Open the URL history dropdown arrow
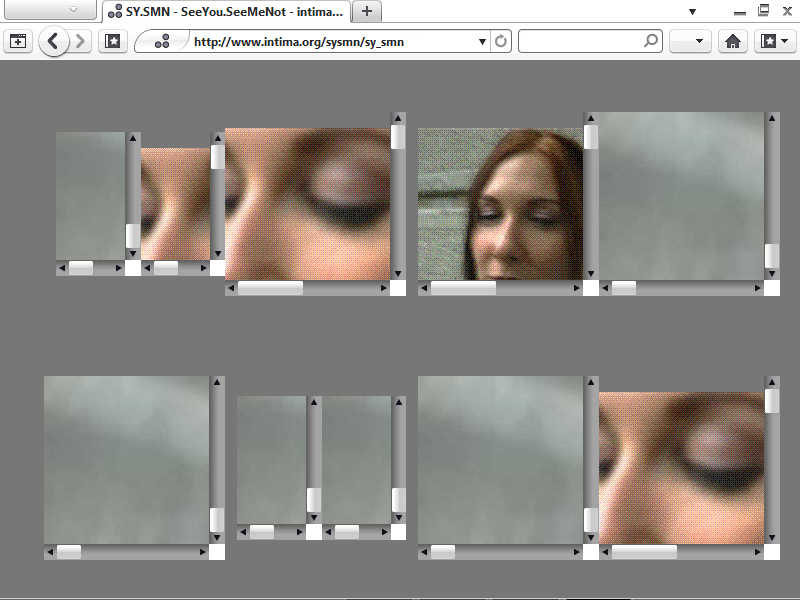The height and width of the screenshot is (600, 800). [482, 42]
